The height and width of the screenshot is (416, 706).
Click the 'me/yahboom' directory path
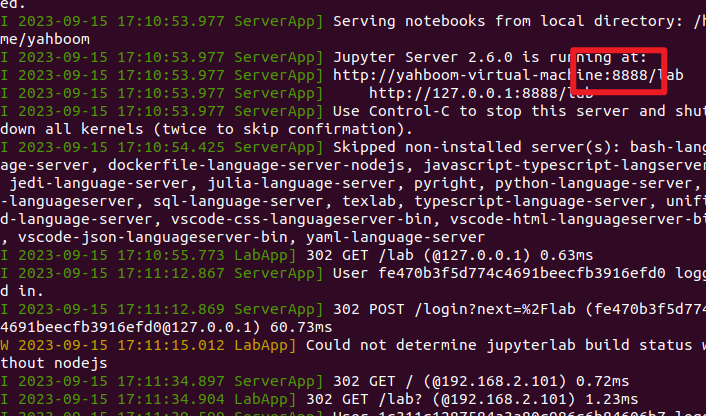coord(45,39)
